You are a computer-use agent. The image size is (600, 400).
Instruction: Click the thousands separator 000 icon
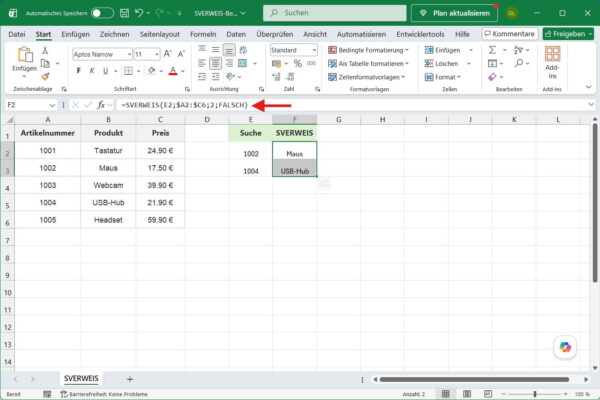point(311,64)
